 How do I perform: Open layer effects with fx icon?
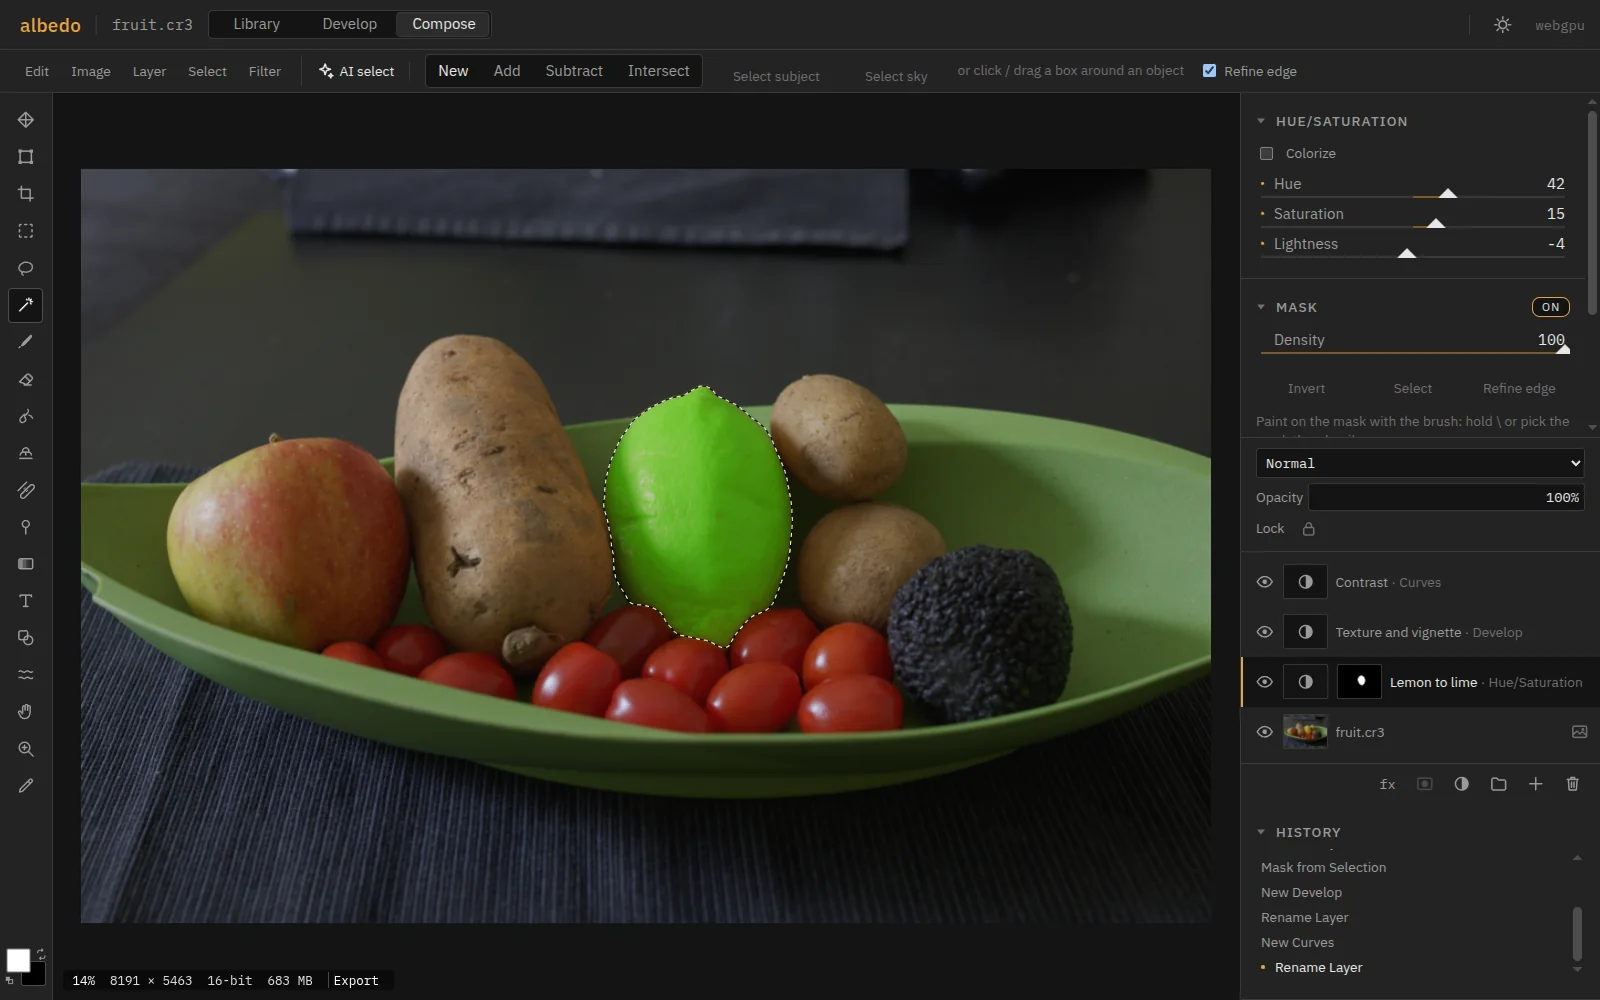coord(1387,784)
